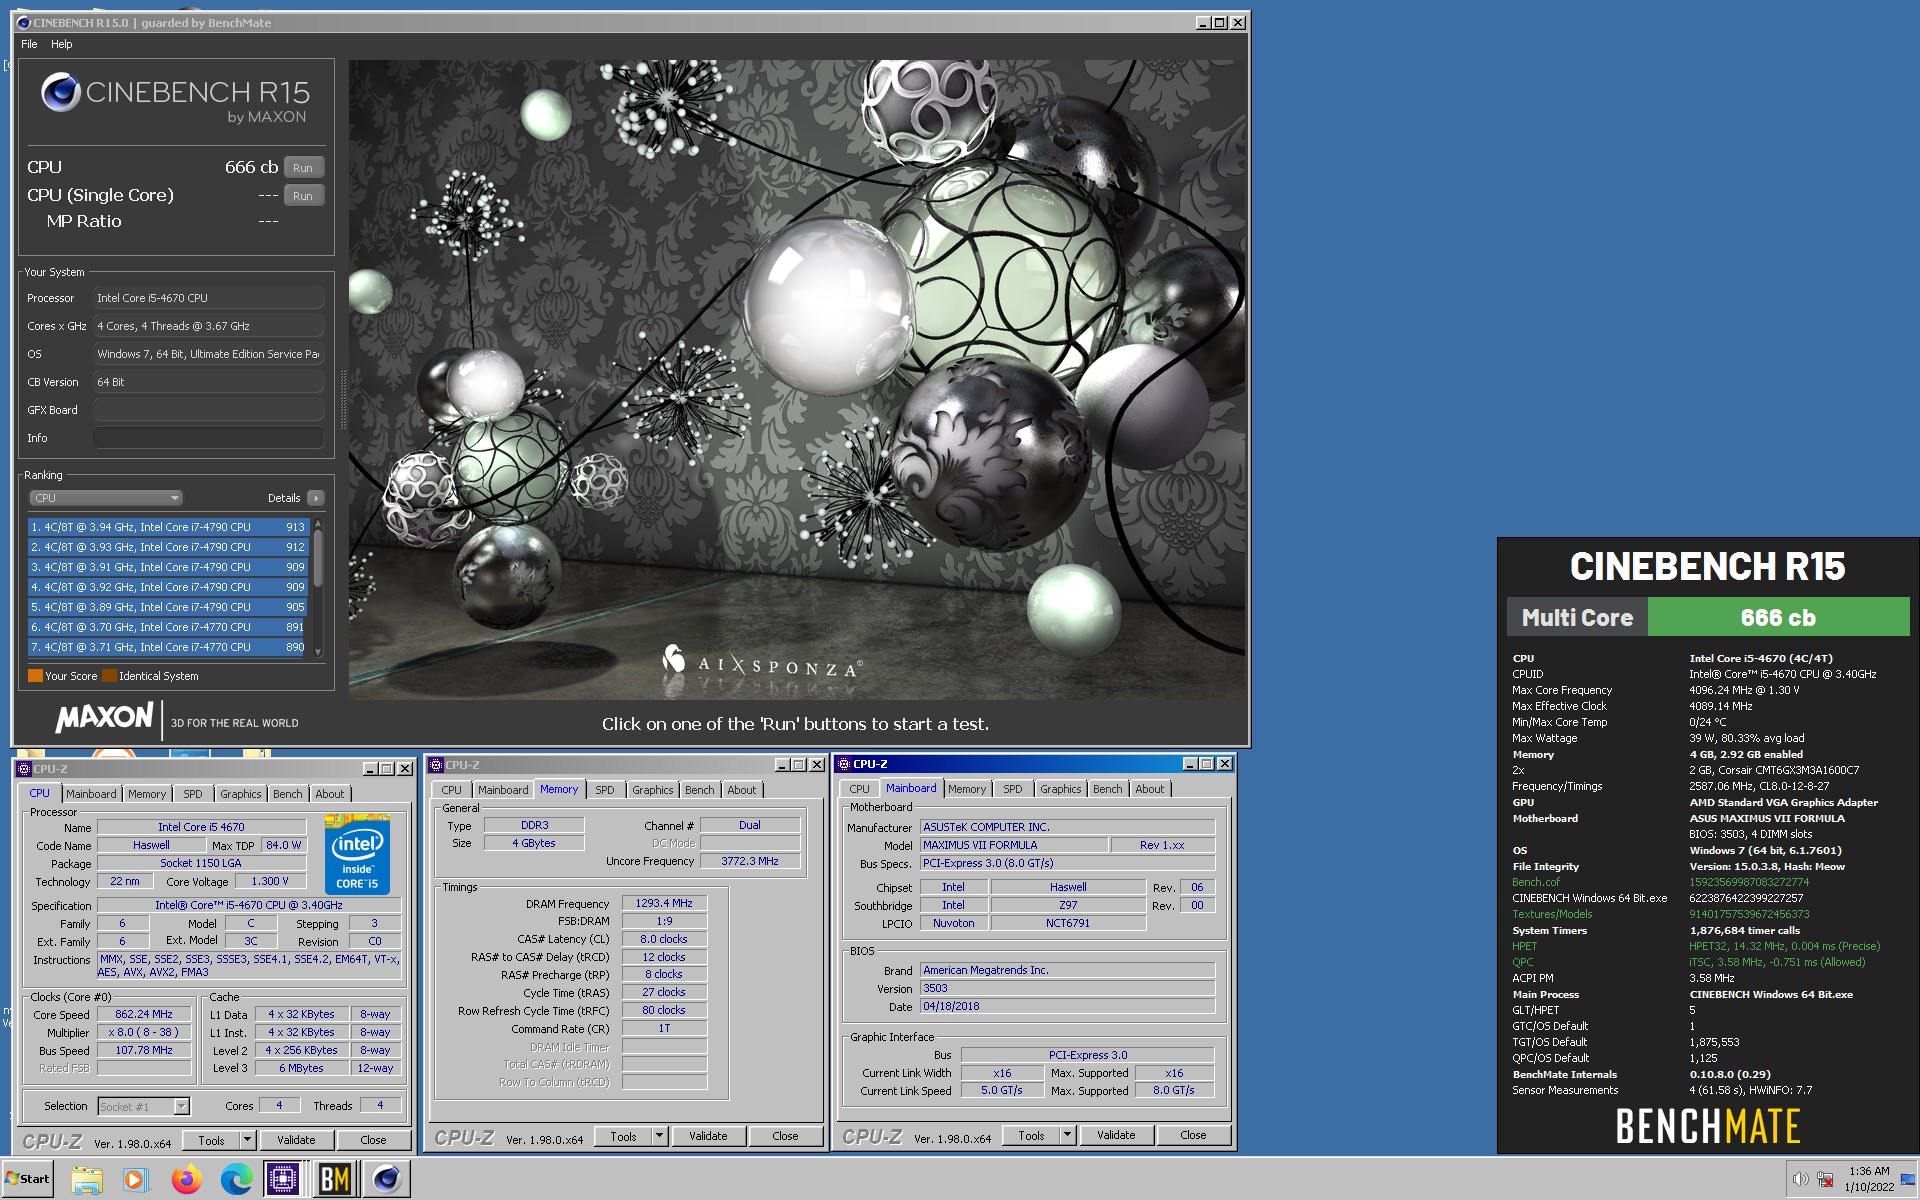Open the Help menu in Cinebench
Viewport: 1920px width, 1200px height.
pyautogui.click(x=62, y=44)
